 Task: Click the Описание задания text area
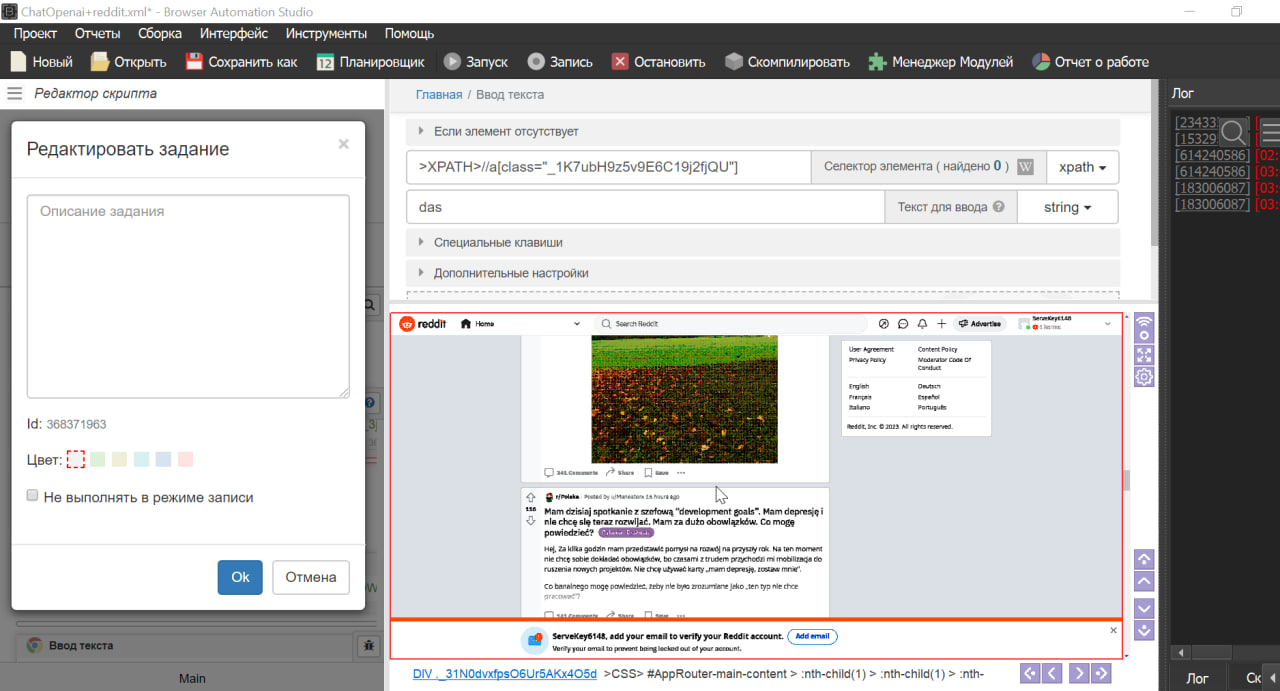tap(188, 296)
